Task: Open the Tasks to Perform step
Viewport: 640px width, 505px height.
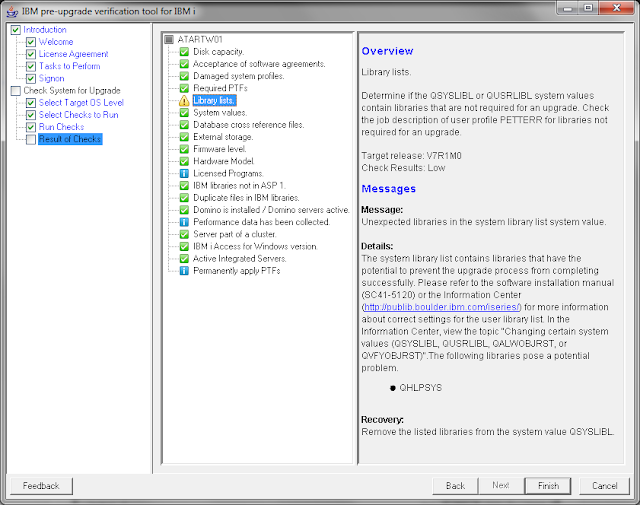Action: pos(69,66)
